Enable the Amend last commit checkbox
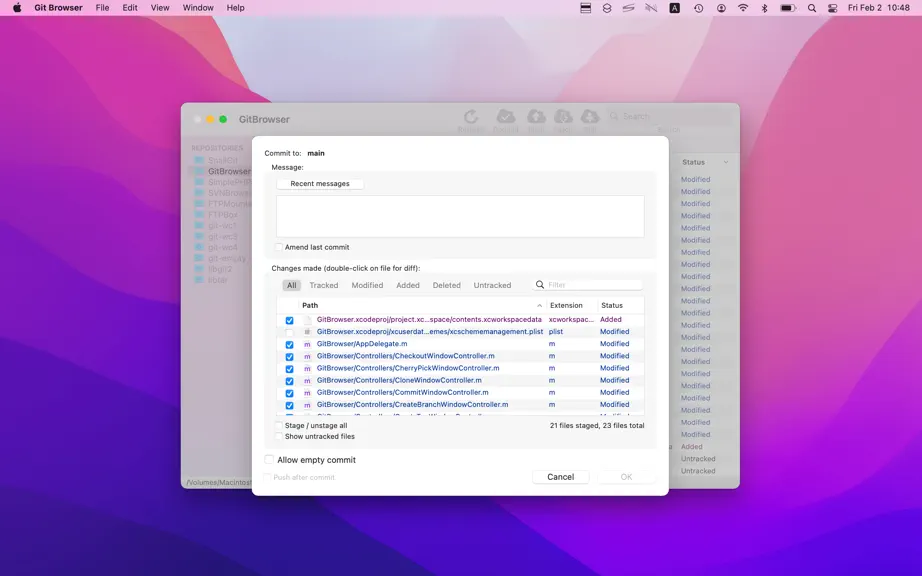922x576 pixels. [279, 247]
